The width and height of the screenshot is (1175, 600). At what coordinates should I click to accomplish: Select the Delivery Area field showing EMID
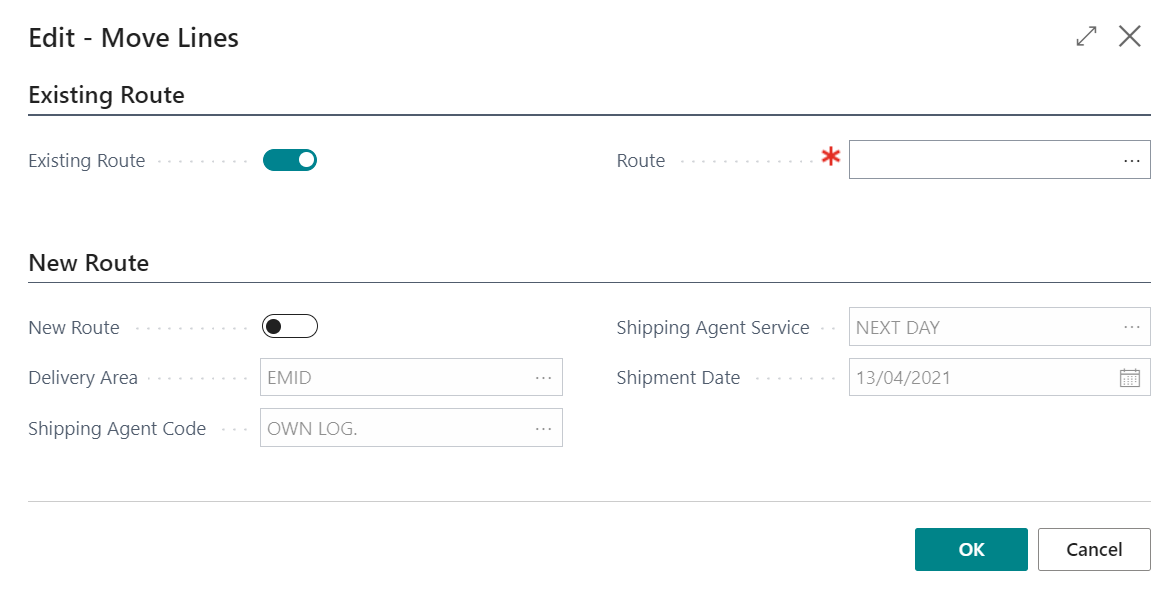point(395,378)
